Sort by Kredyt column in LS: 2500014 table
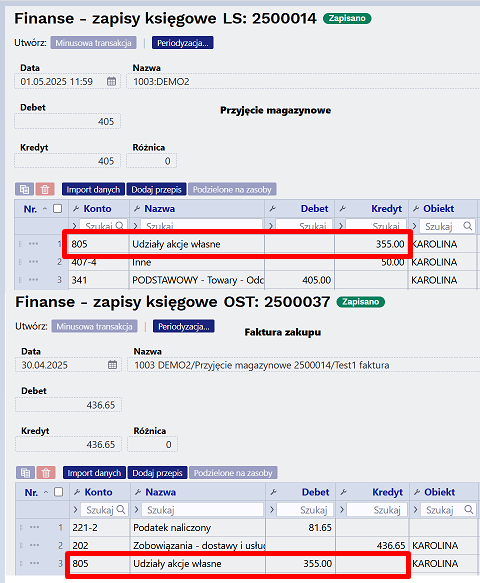This screenshot has width=480, height=583. 386,209
